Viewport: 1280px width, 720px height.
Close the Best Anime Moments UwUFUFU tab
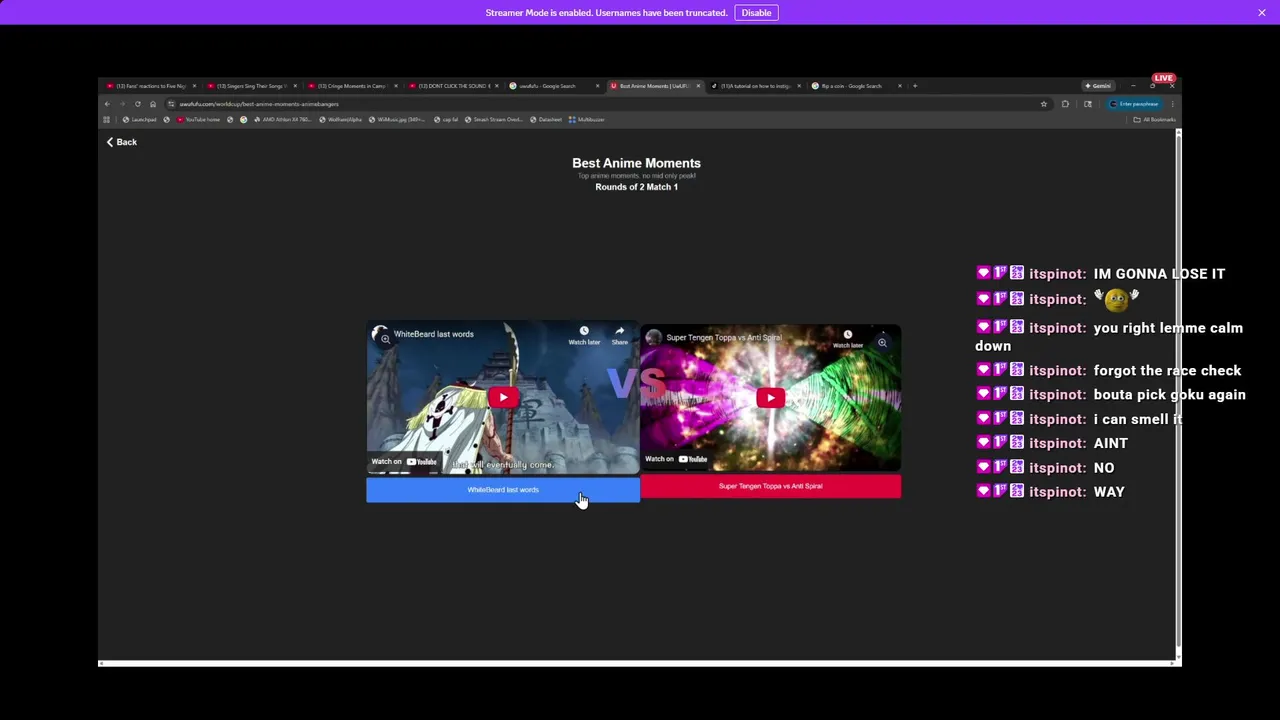698,86
